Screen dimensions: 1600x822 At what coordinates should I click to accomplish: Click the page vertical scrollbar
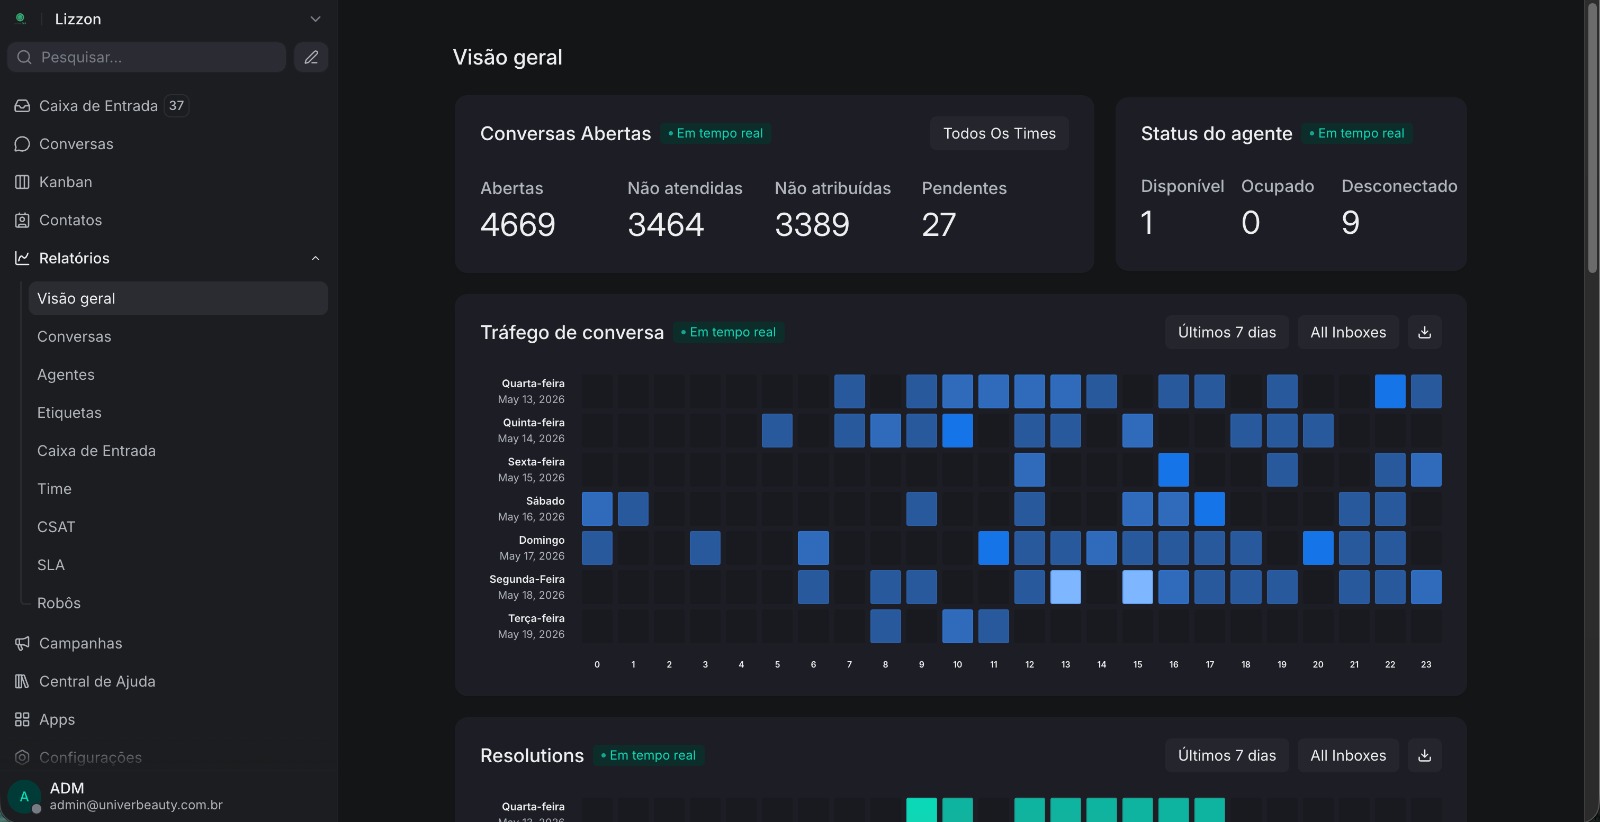click(1592, 138)
